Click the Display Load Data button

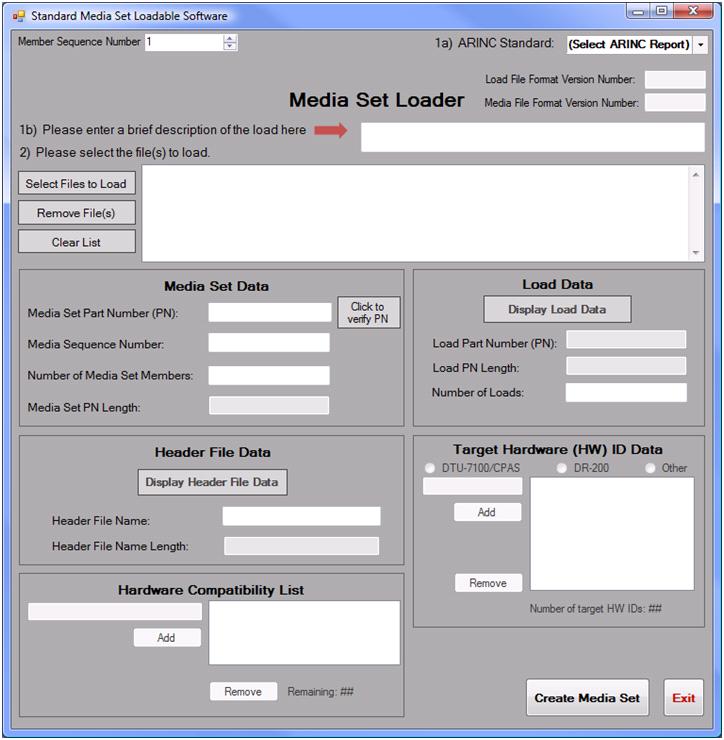[x=557, y=310]
